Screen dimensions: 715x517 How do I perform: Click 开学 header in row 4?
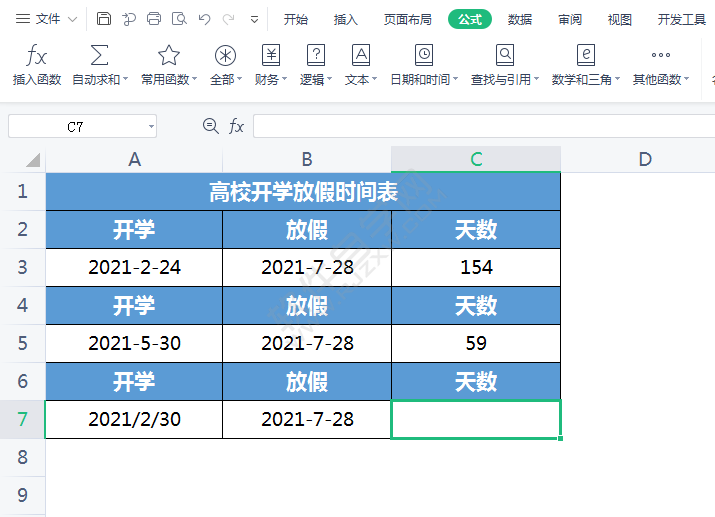coord(134,305)
